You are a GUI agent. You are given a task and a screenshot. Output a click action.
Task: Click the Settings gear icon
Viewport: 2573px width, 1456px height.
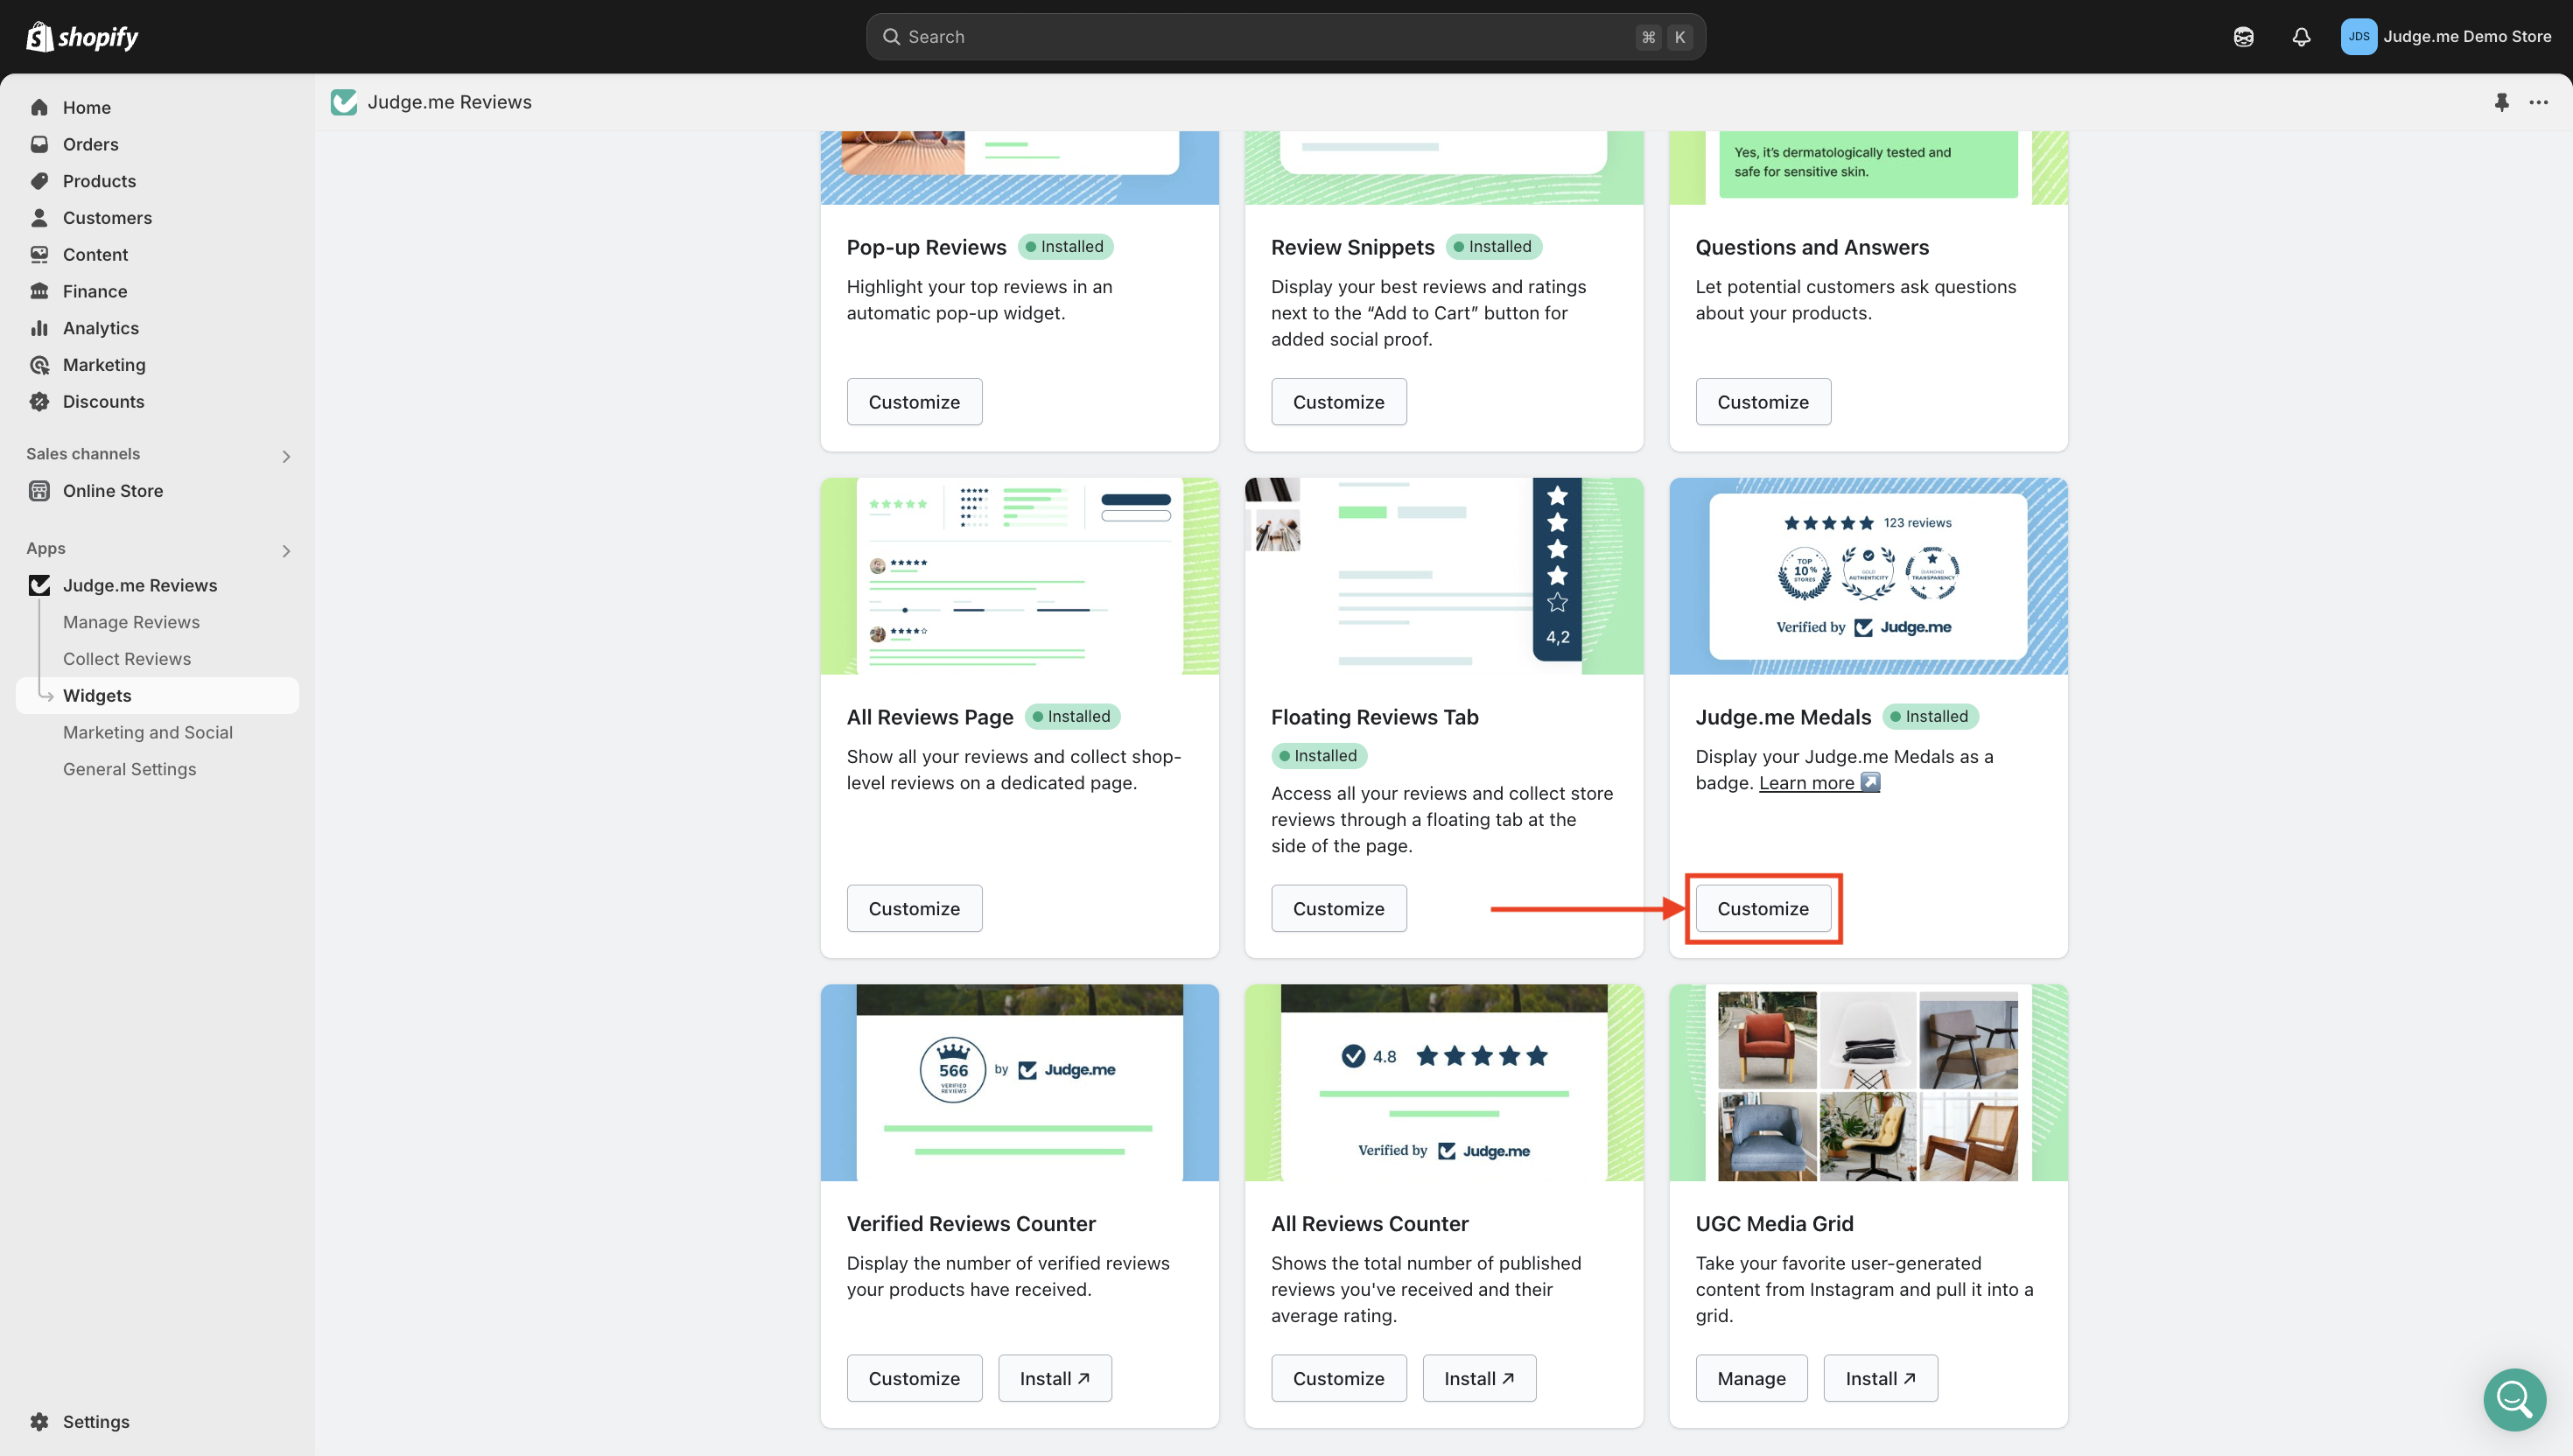[x=39, y=1421]
